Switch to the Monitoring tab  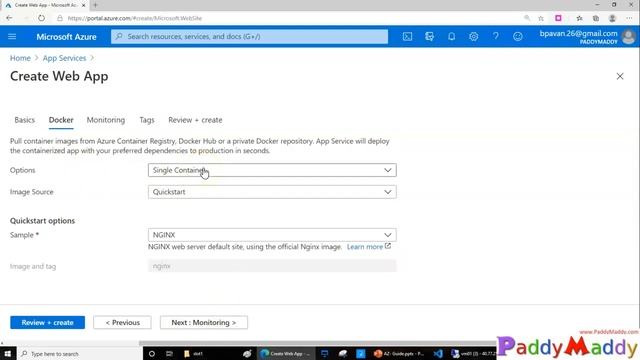(x=106, y=120)
